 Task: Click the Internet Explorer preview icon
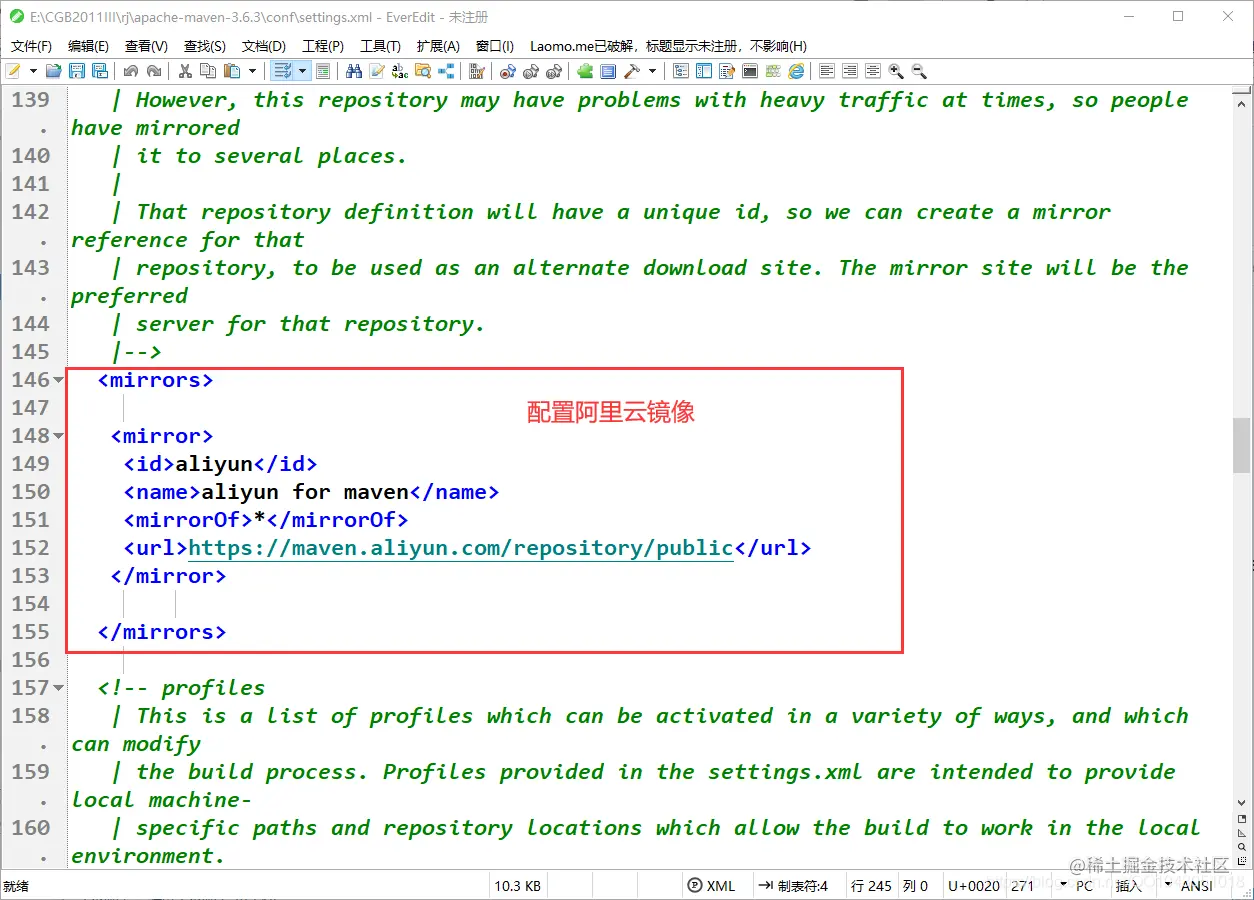tap(795, 71)
